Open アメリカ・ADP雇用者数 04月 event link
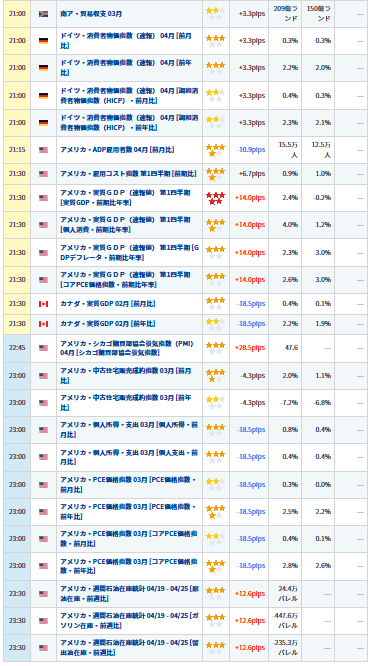 tap(117, 150)
